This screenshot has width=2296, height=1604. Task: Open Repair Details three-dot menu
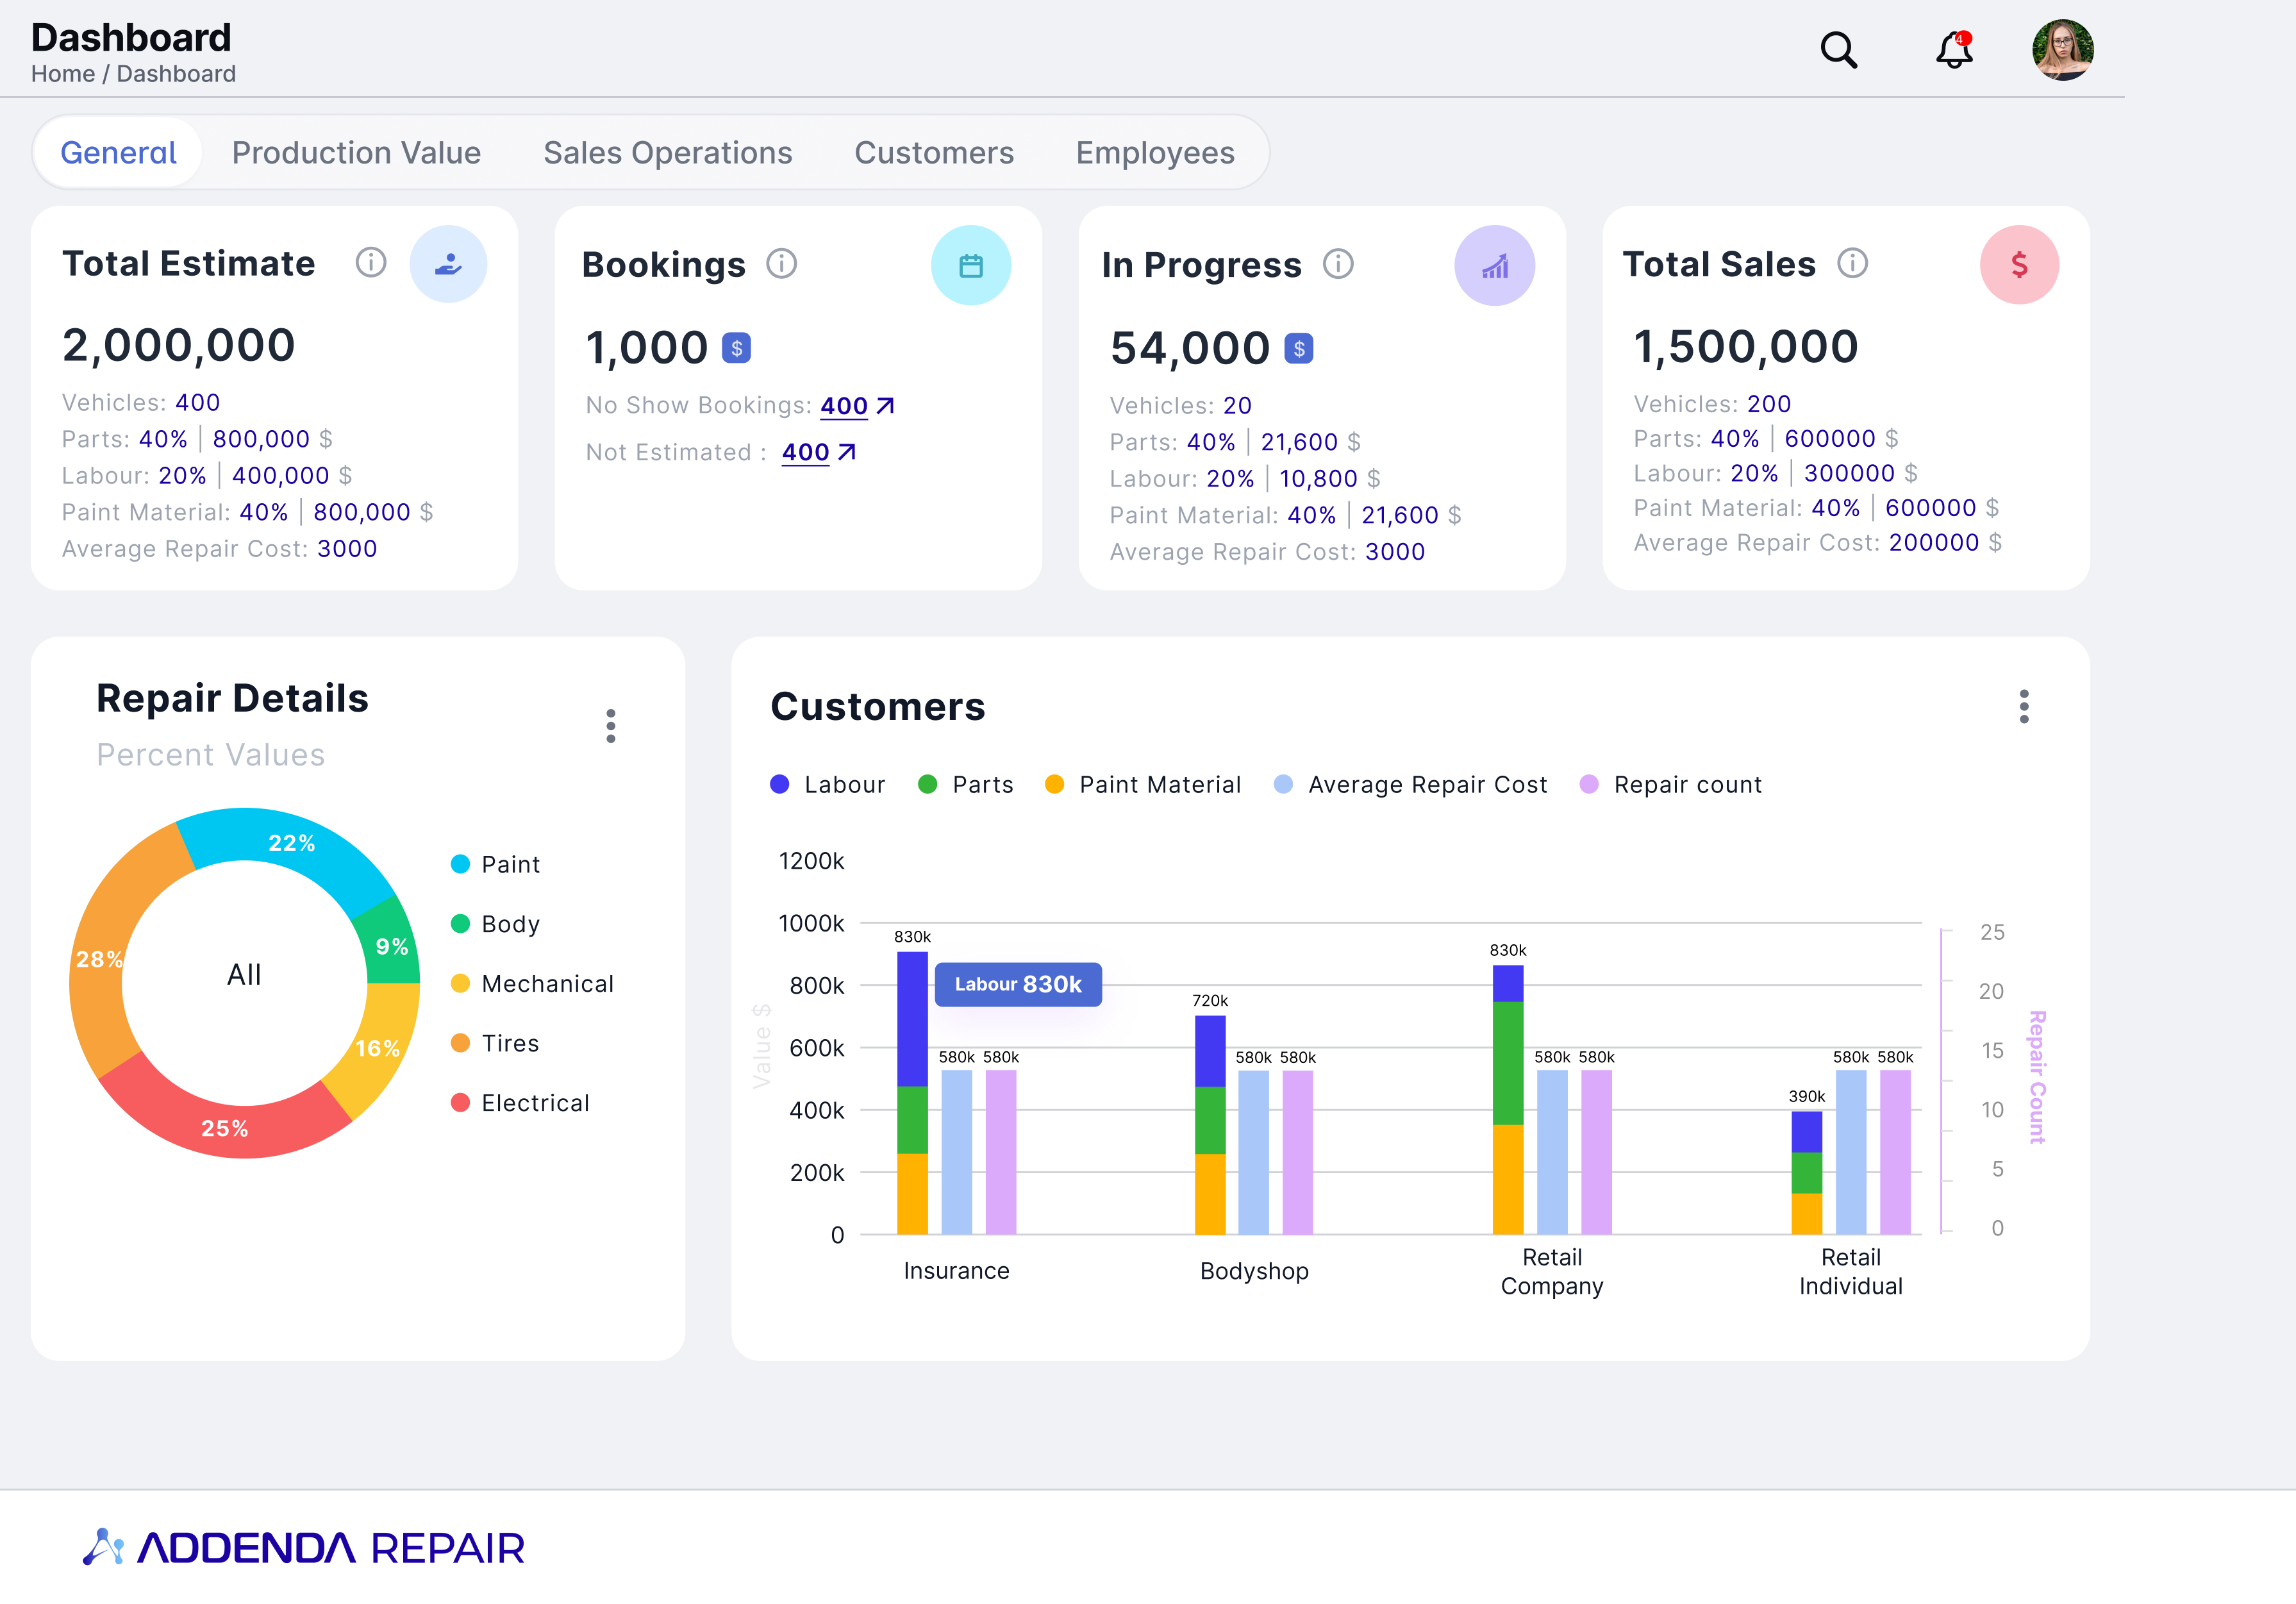tap(610, 726)
